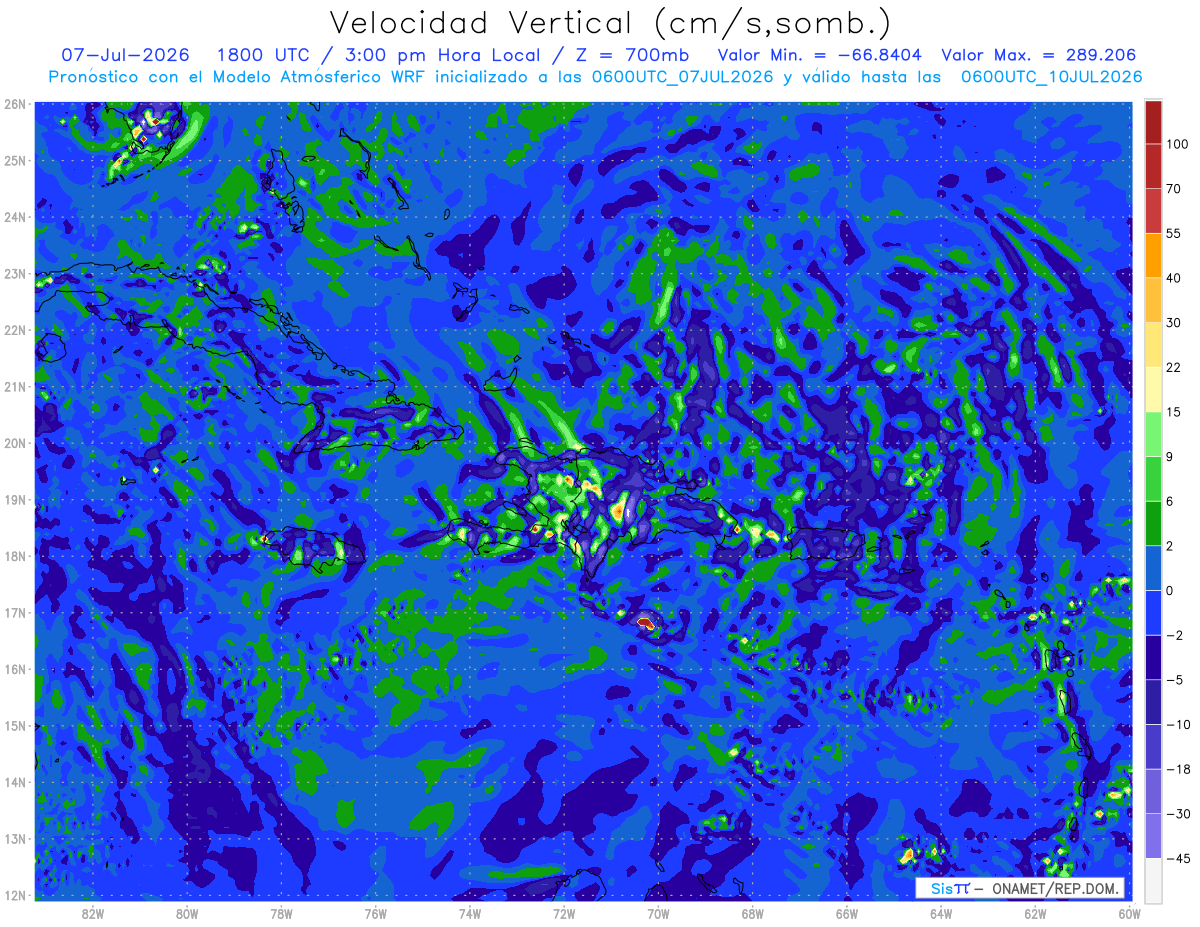The height and width of the screenshot is (927, 1200).
Task: Click the '17N' latitude label
Action: click(15, 613)
